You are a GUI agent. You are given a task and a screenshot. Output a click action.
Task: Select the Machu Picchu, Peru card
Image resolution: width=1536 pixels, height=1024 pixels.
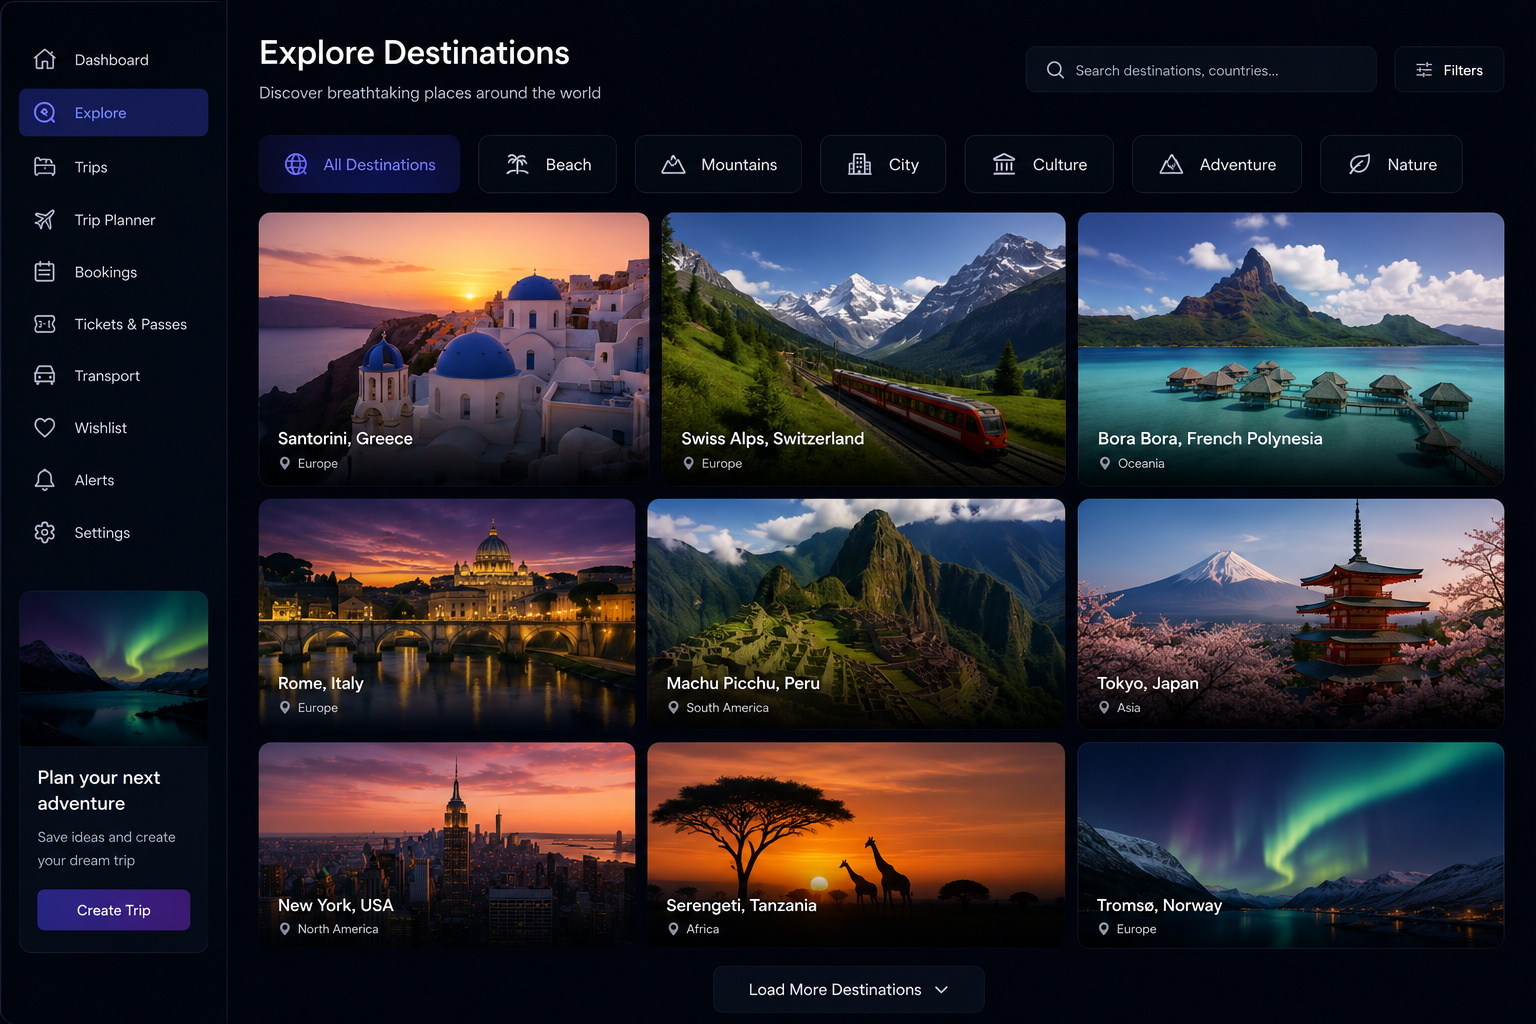856,614
